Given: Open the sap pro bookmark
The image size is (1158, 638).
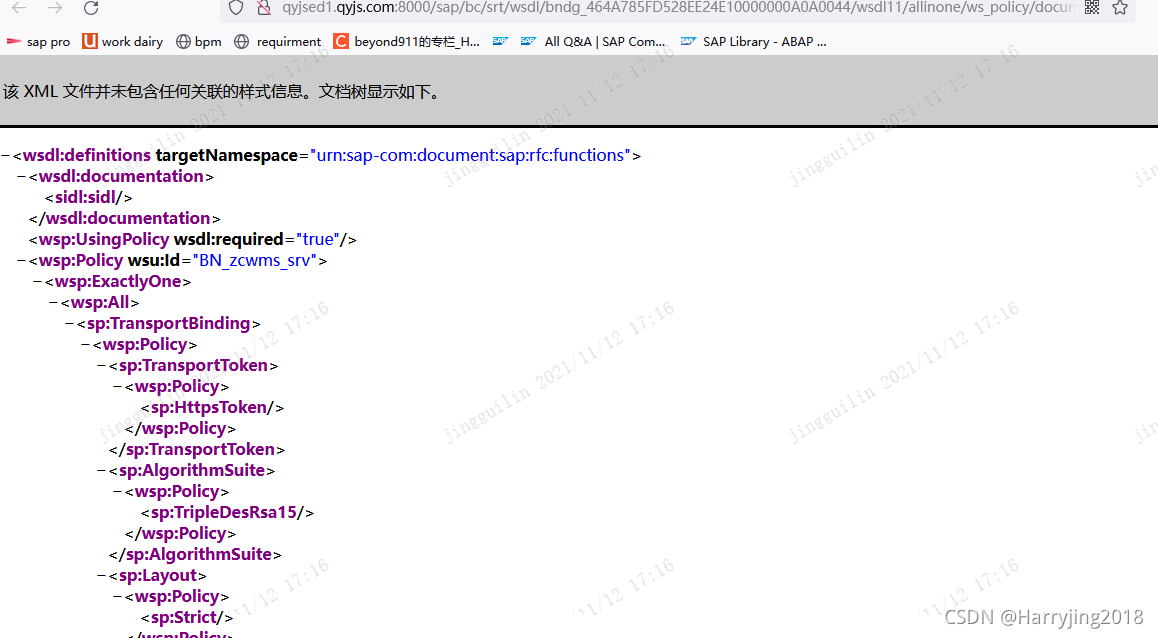Looking at the screenshot, I should click(x=38, y=42).
